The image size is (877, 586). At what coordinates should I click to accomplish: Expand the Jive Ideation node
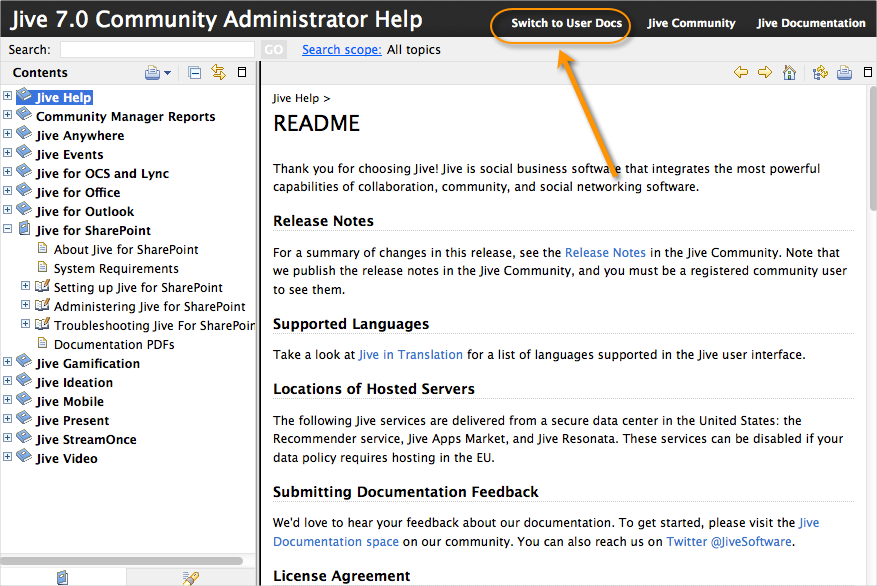(x=7, y=381)
